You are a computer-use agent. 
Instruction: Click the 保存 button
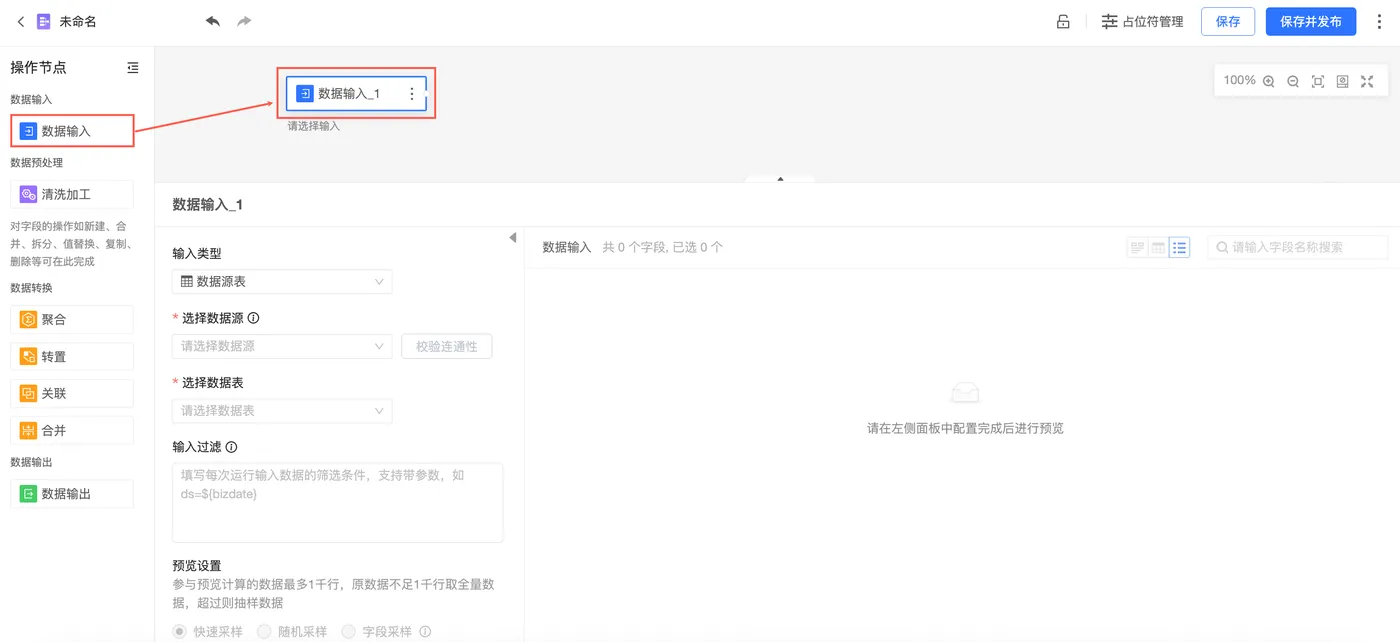click(1228, 21)
